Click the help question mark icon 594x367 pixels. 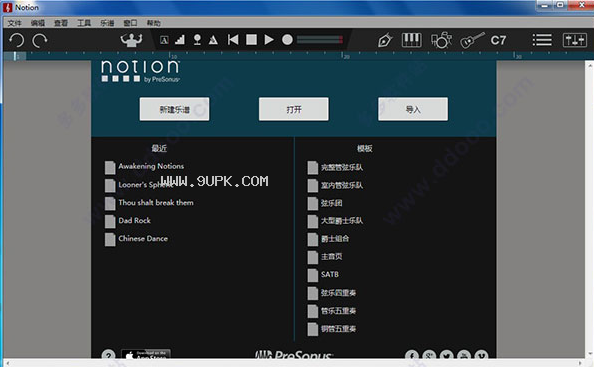pyautogui.click(x=108, y=355)
